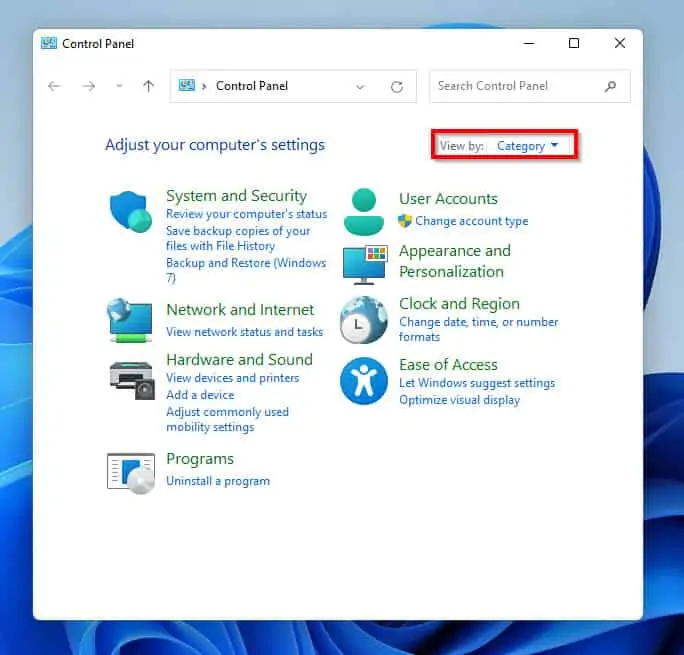
Task: Click the Control Panel icon in the address bar
Action: (x=187, y=85)
